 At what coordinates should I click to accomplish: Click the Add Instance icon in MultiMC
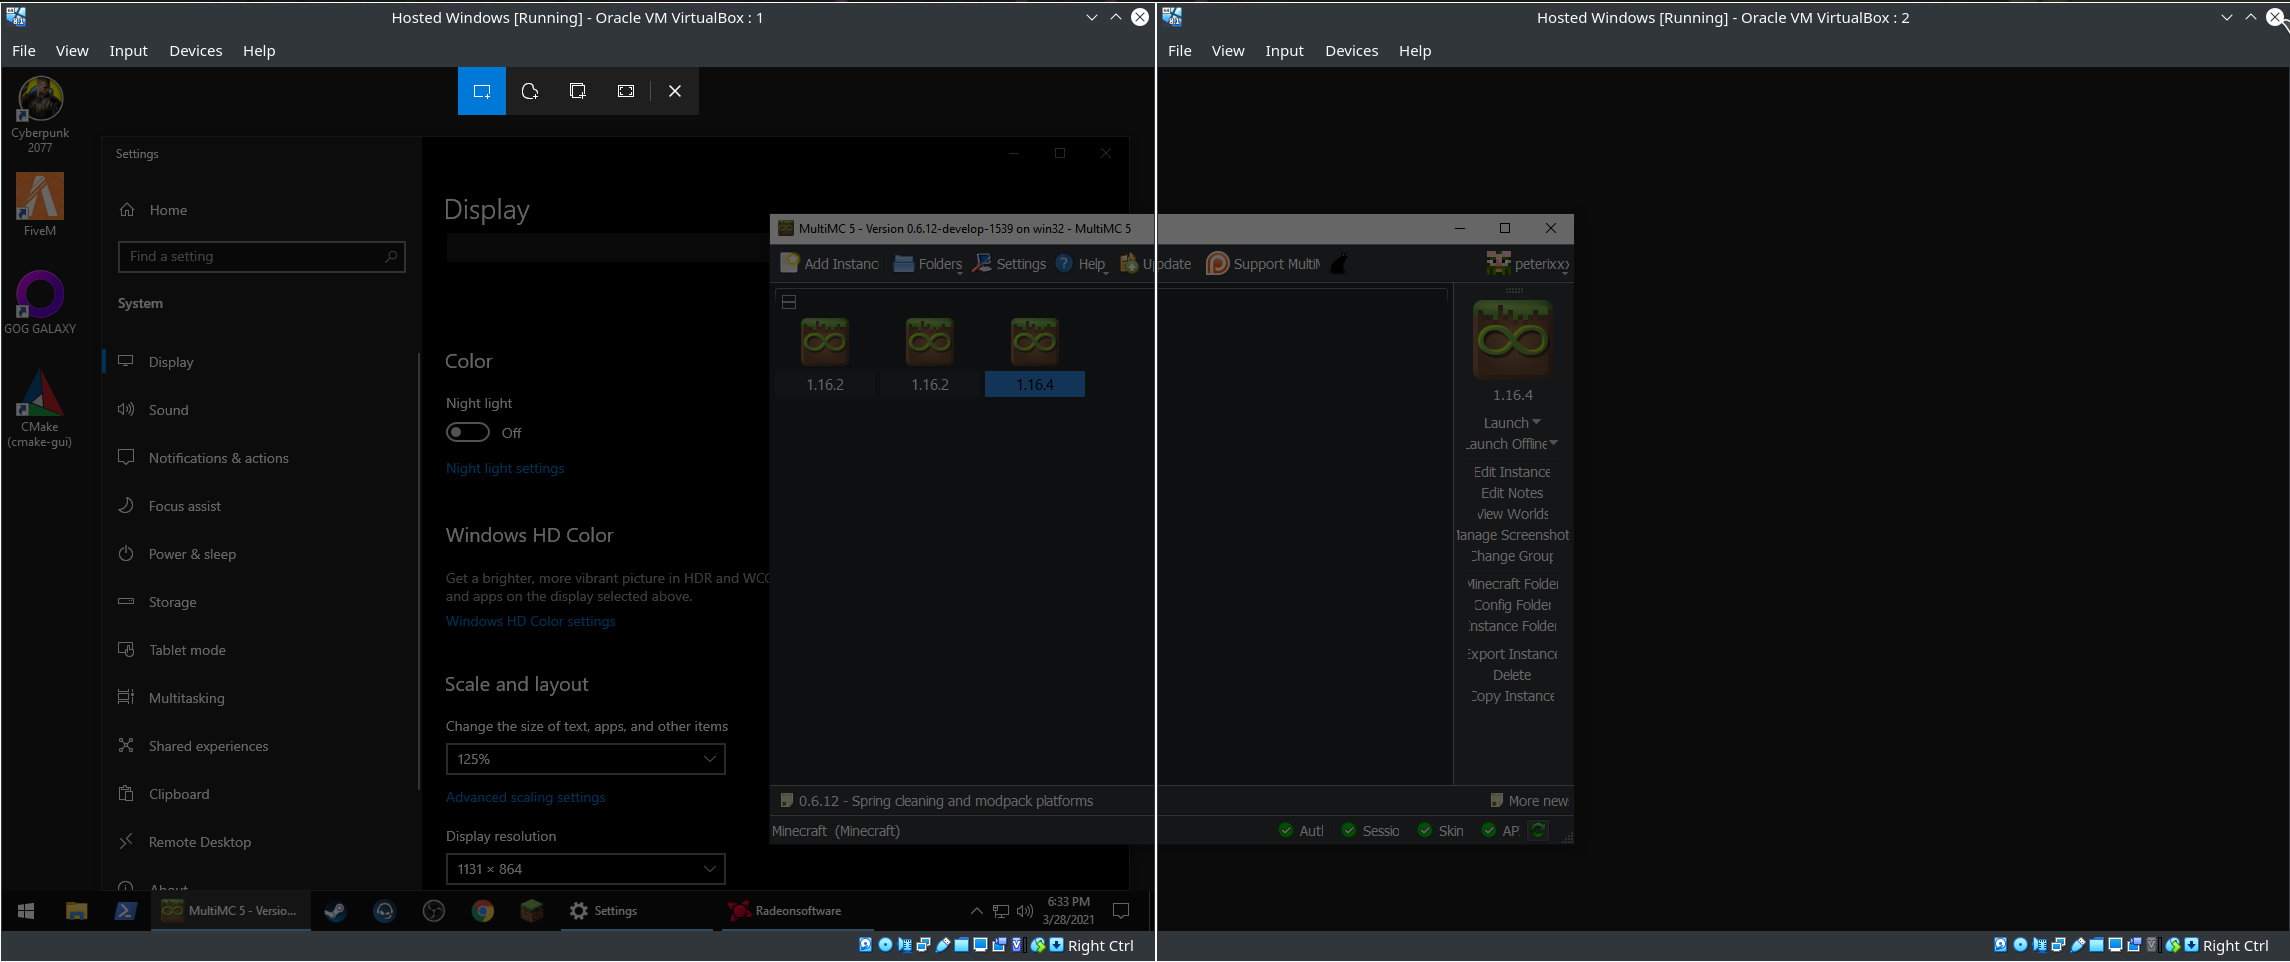pos(789,263)
